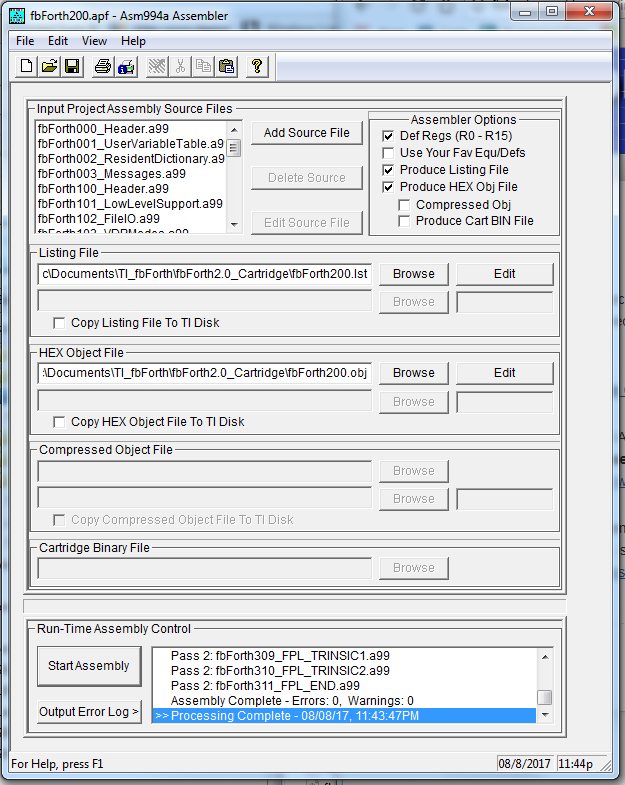Enable Produce Cart BIN File checkbox
The image size is (625, 785).
tap(404, 221)
